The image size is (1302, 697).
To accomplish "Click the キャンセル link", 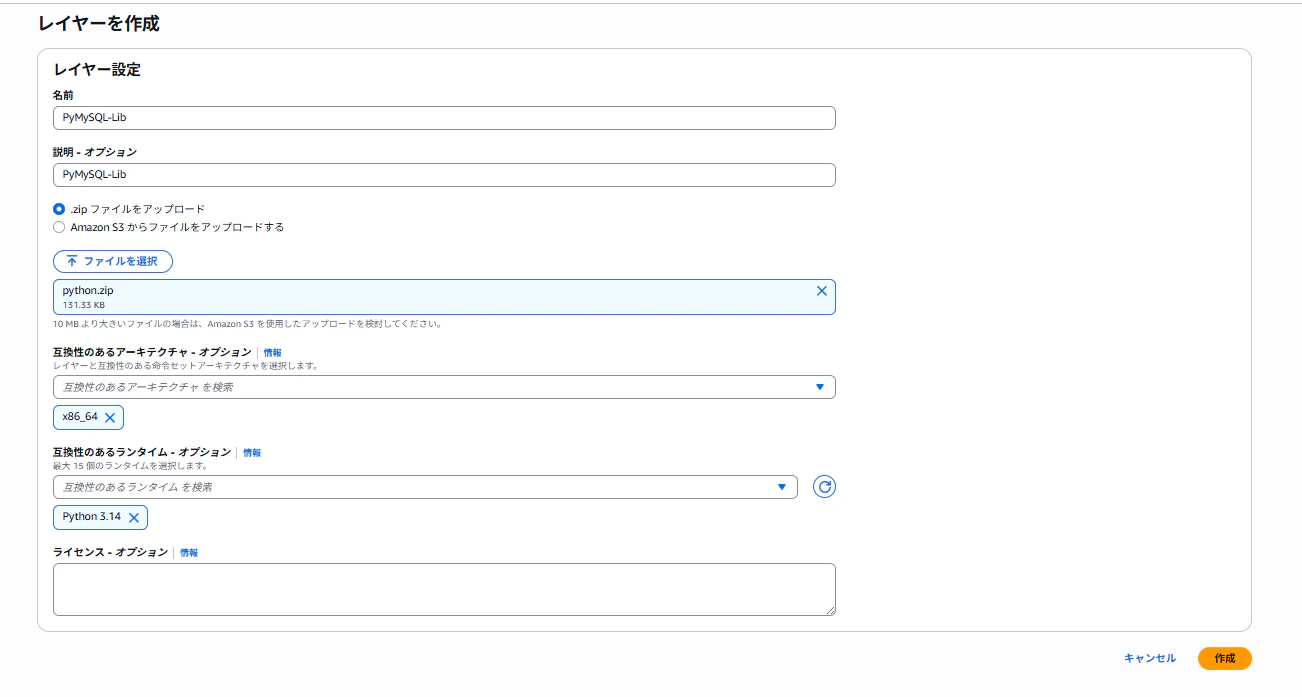I will tap(1150, 658).
